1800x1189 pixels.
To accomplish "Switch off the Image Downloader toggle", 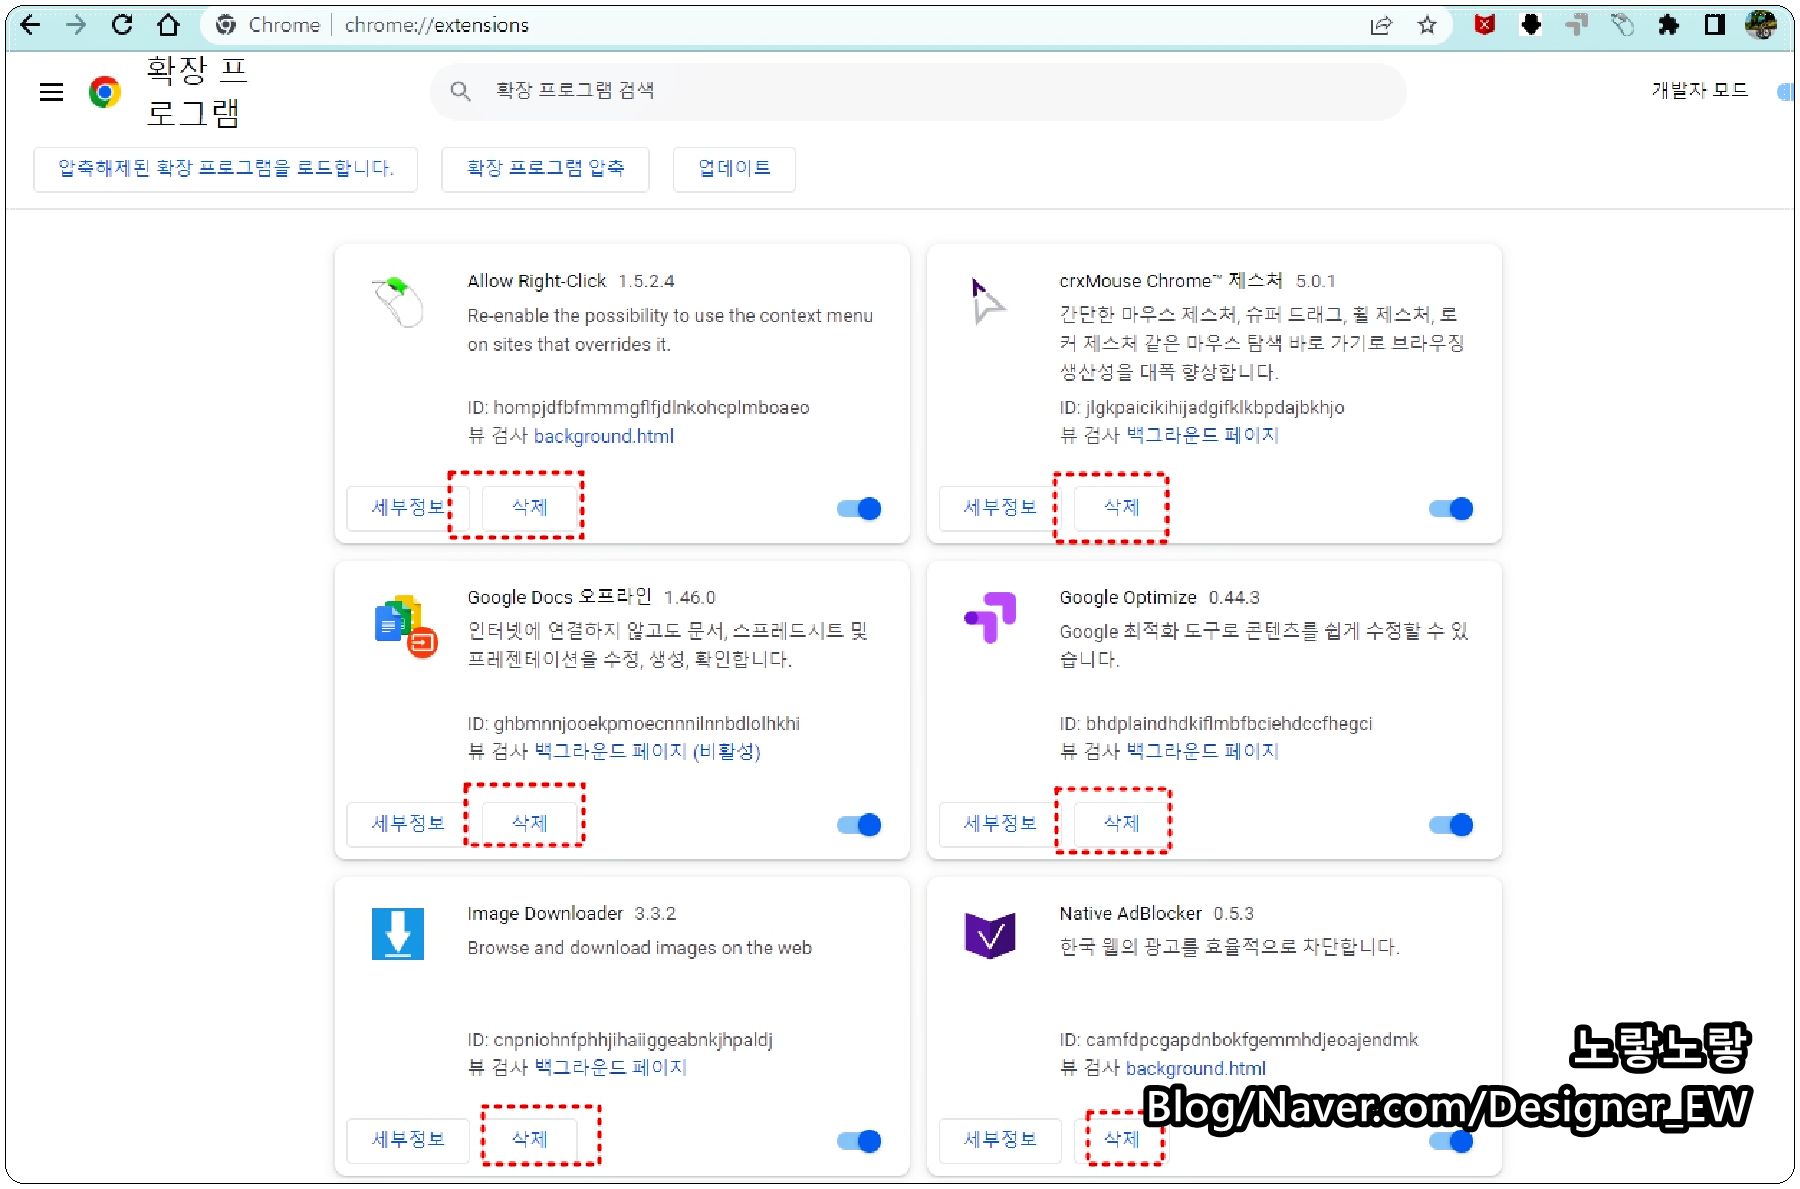I will (859, 1141).
